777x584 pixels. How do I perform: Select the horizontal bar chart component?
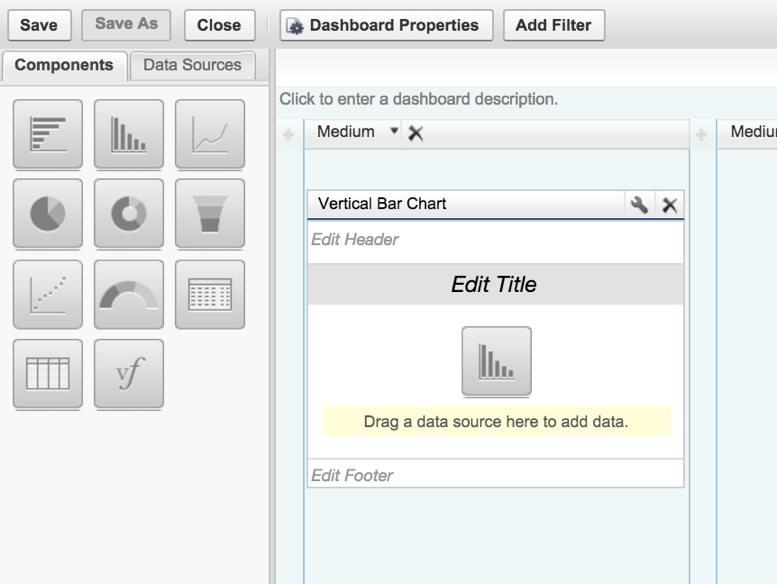[48, 133]
